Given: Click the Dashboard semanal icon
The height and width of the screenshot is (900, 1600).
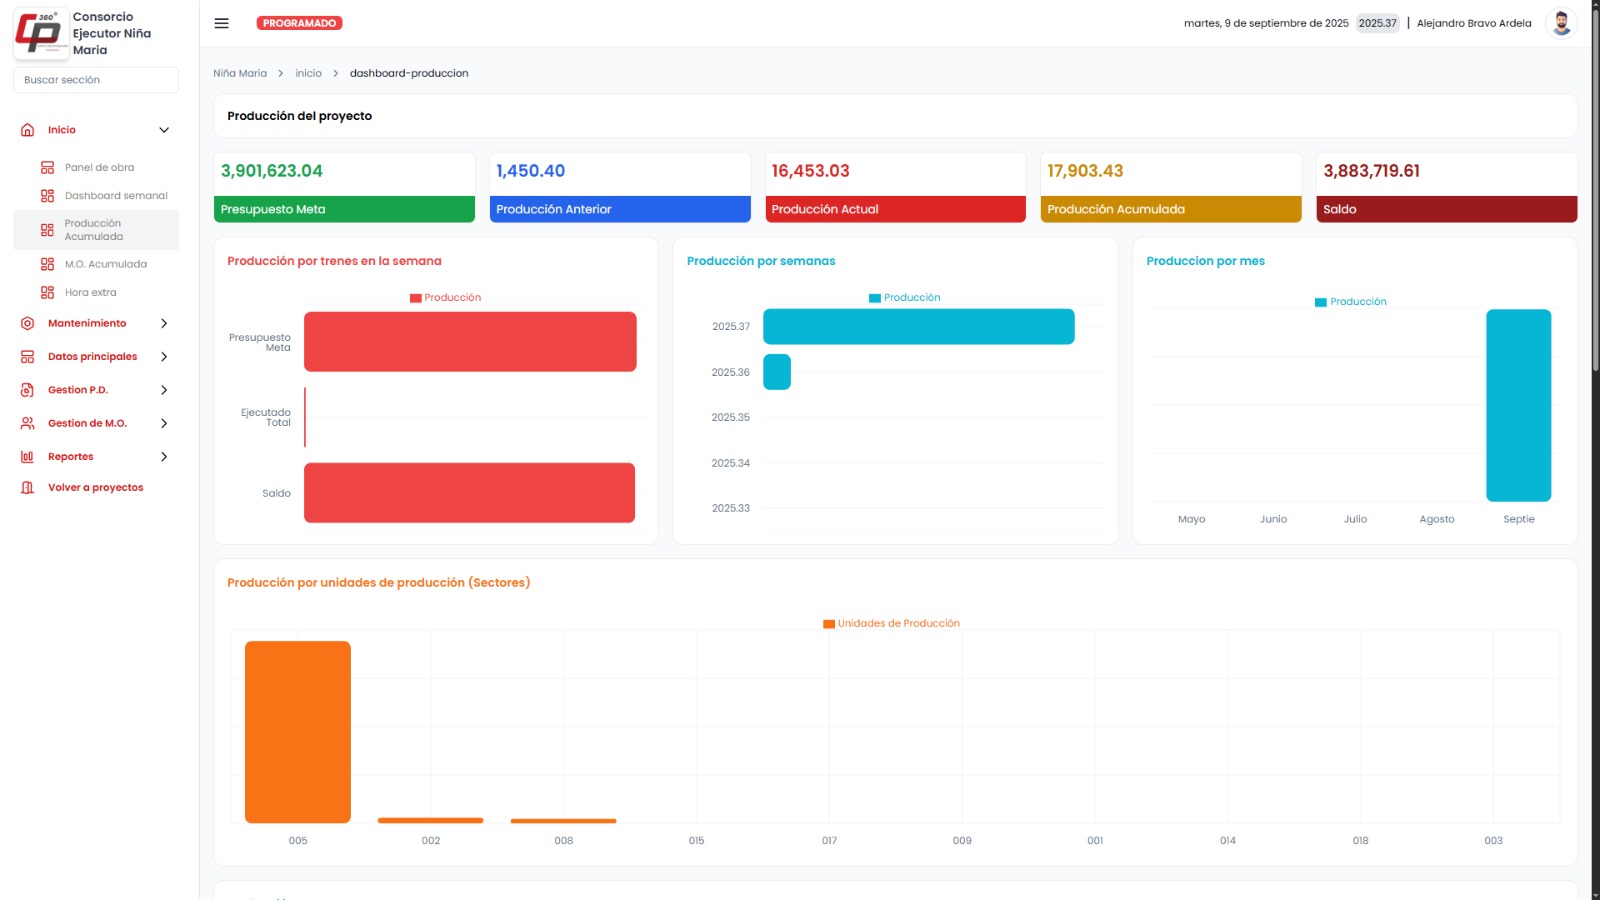Looking at the screenshot, I should point(47,196).
